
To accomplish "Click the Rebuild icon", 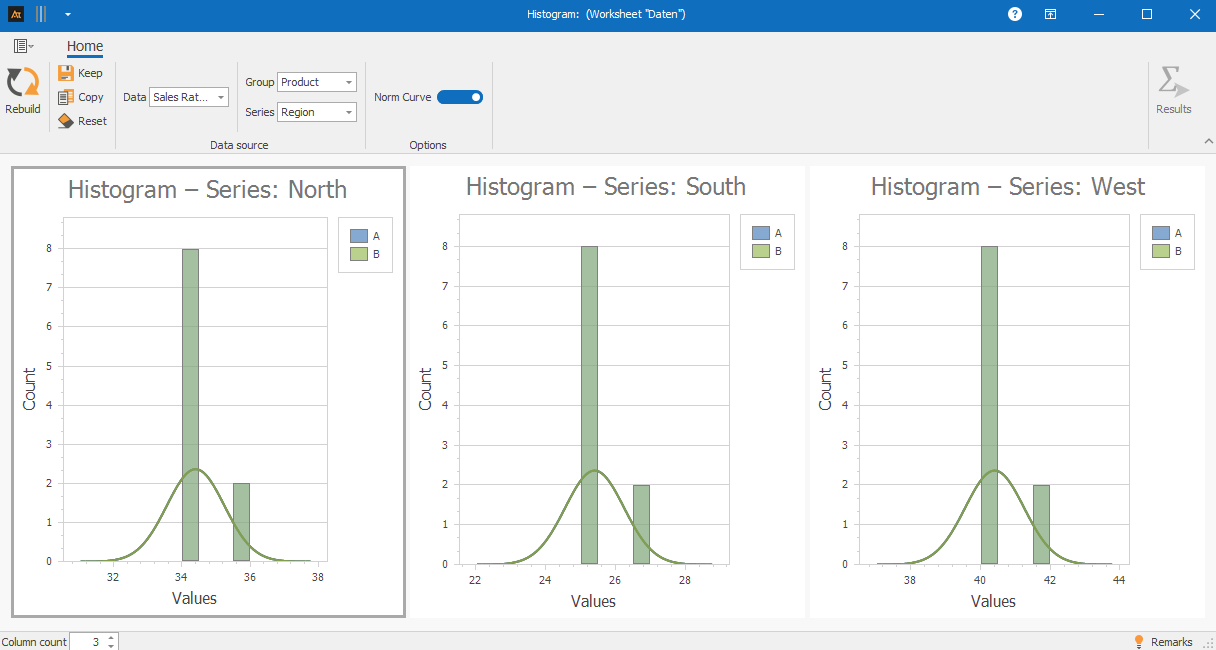I will [23, 83].
